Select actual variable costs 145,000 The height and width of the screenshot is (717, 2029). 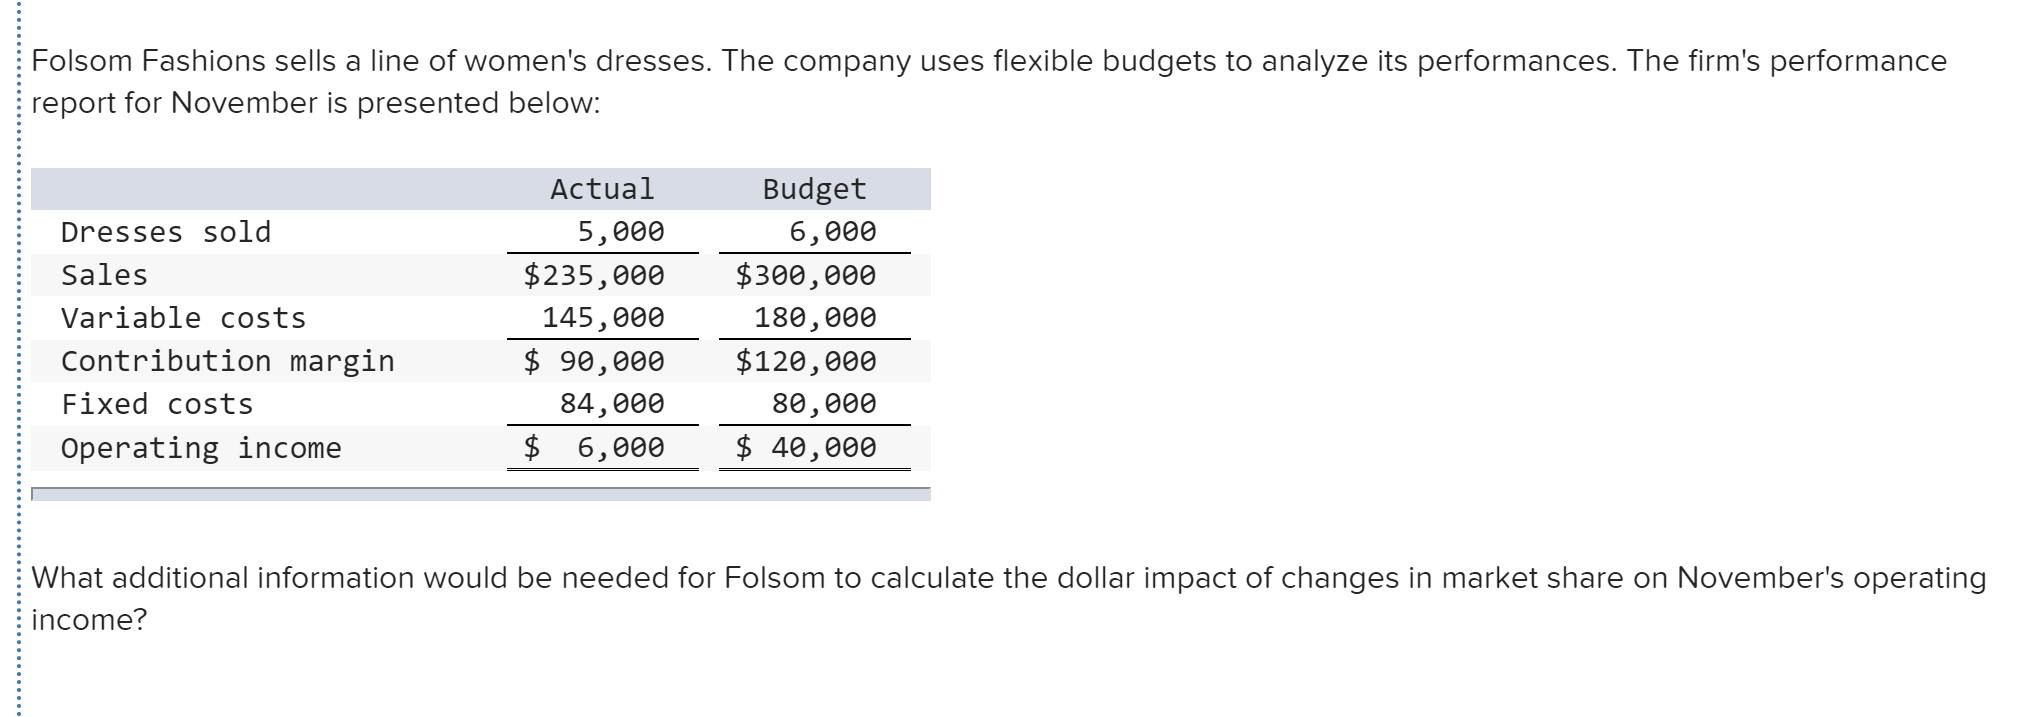(x=603, y=318)
